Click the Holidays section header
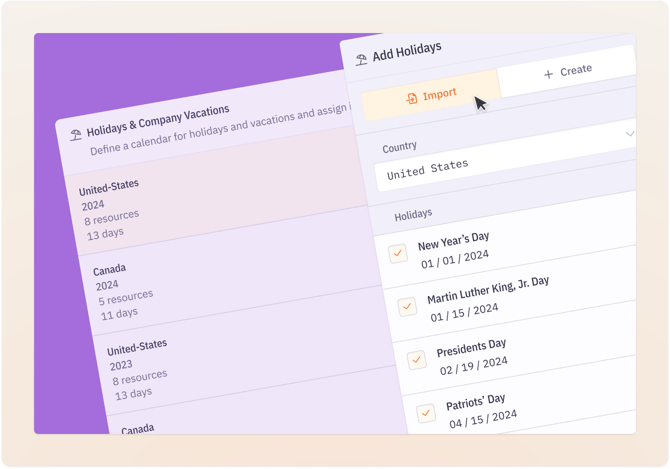Image resolution: width=670 pixels, height=469 pixels. (x=412, y=215)
